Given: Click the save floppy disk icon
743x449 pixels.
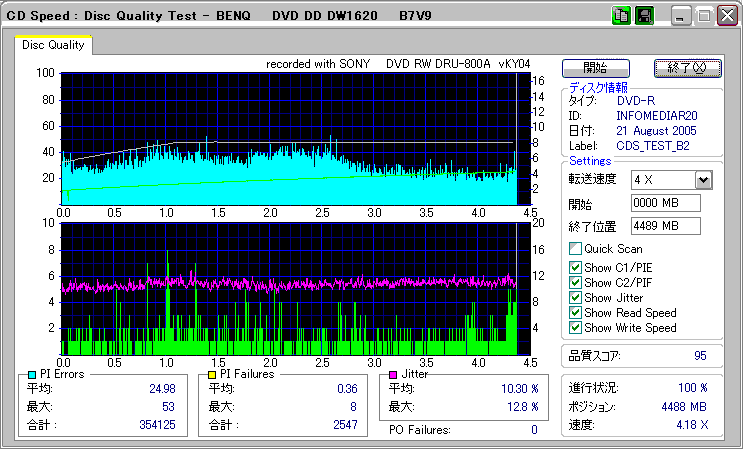Looking at the screenshot, I should [644, 17].
